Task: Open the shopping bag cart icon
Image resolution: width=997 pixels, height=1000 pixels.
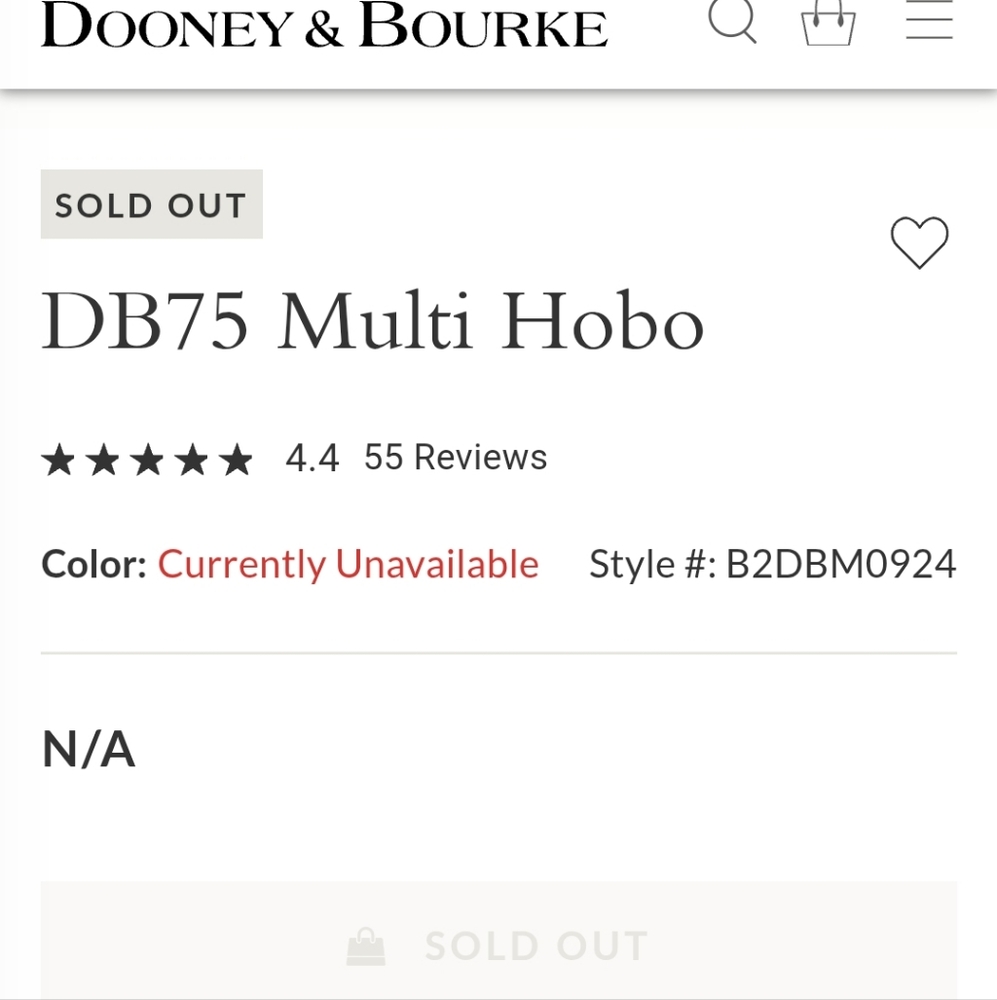Action: click(827, 24)
